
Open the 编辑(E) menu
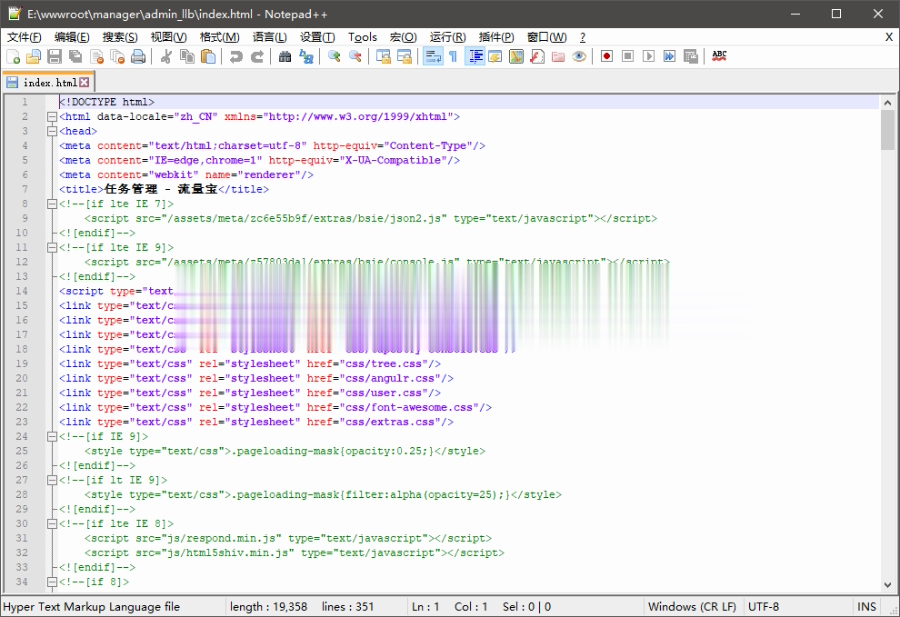point(72,37)
